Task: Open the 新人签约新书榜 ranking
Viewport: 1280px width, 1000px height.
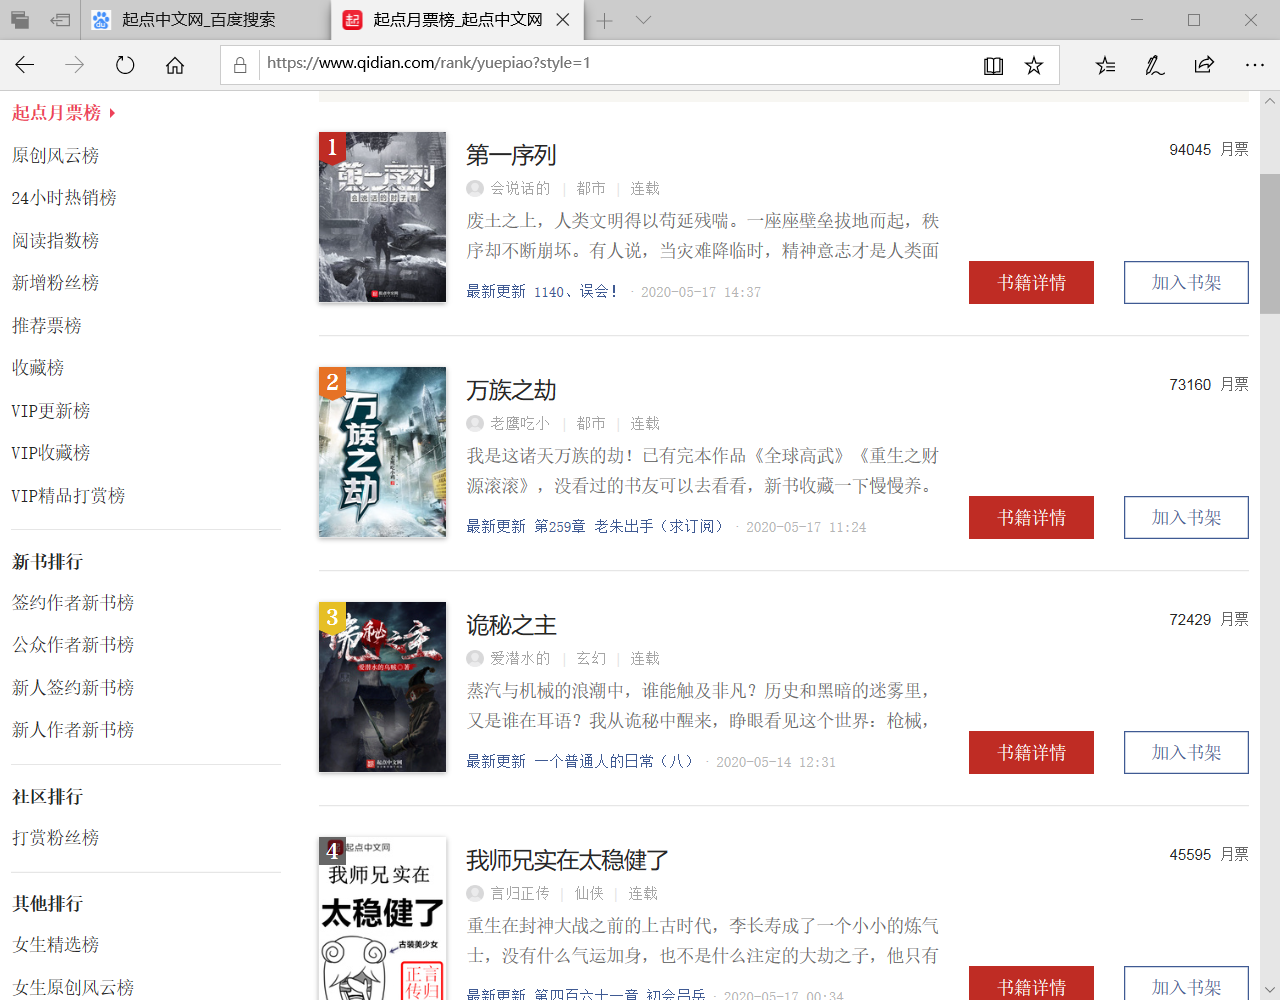Action: tap(73, 688)
